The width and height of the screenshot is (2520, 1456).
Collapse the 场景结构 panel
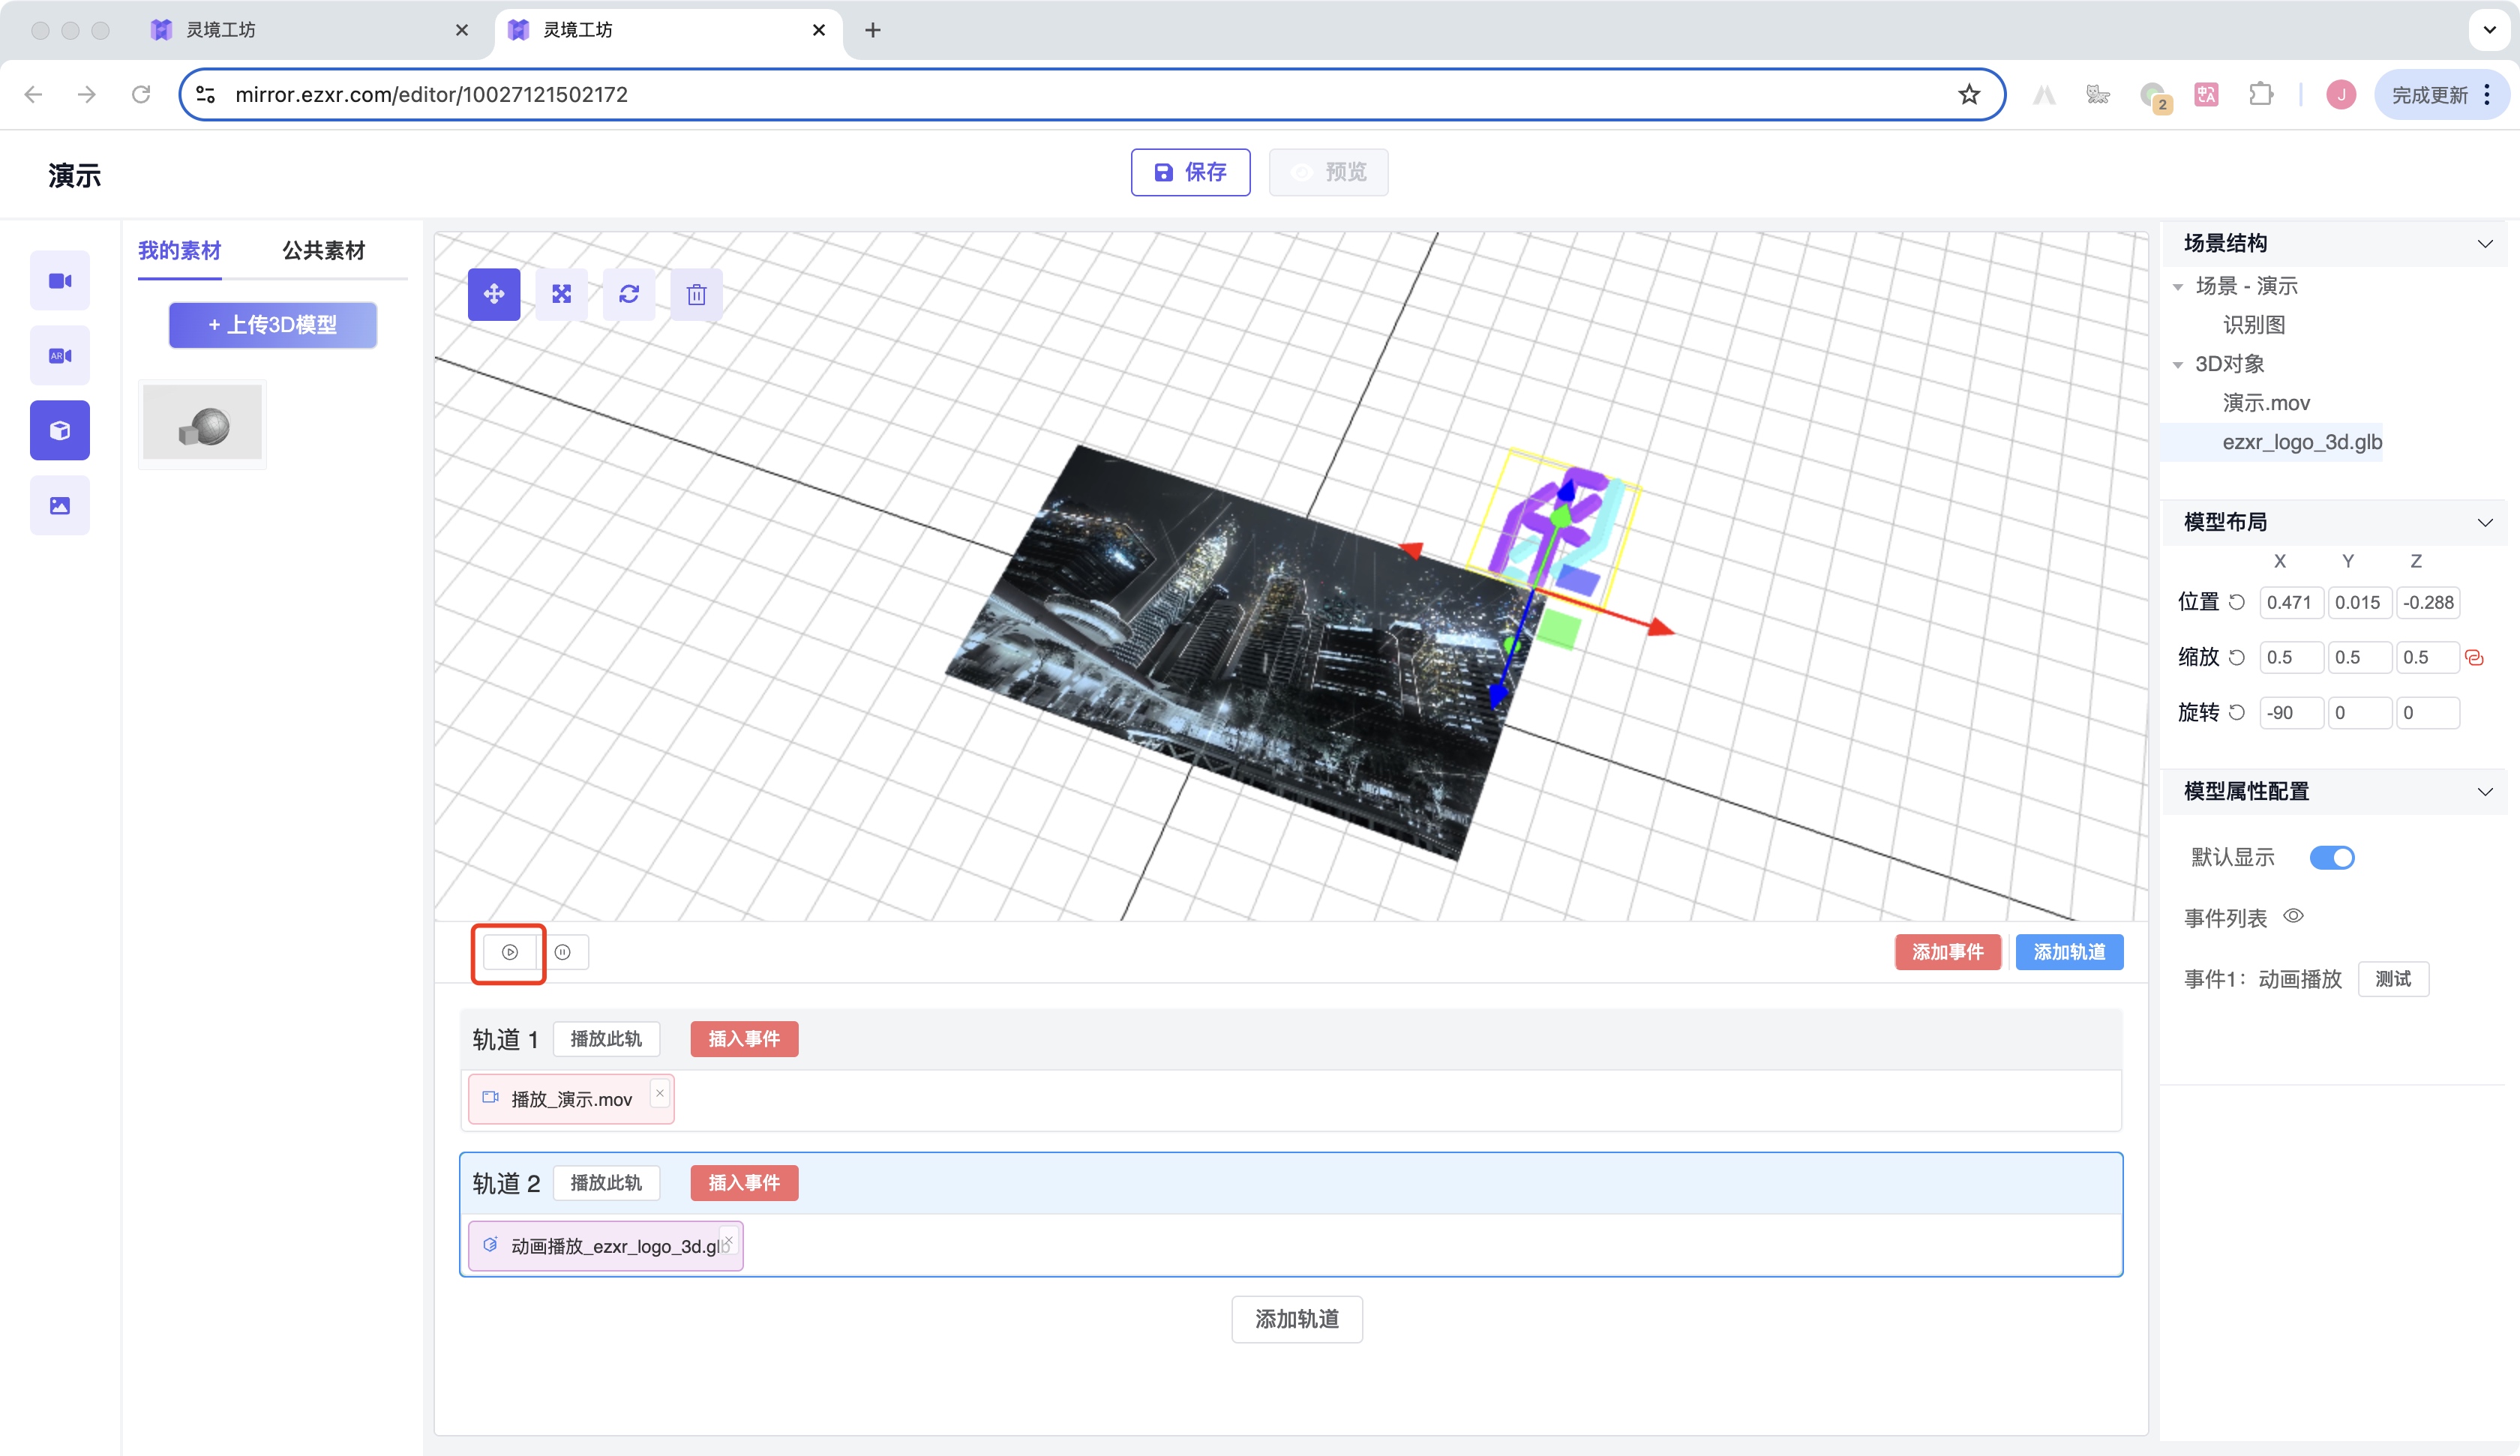(2485, 244)
